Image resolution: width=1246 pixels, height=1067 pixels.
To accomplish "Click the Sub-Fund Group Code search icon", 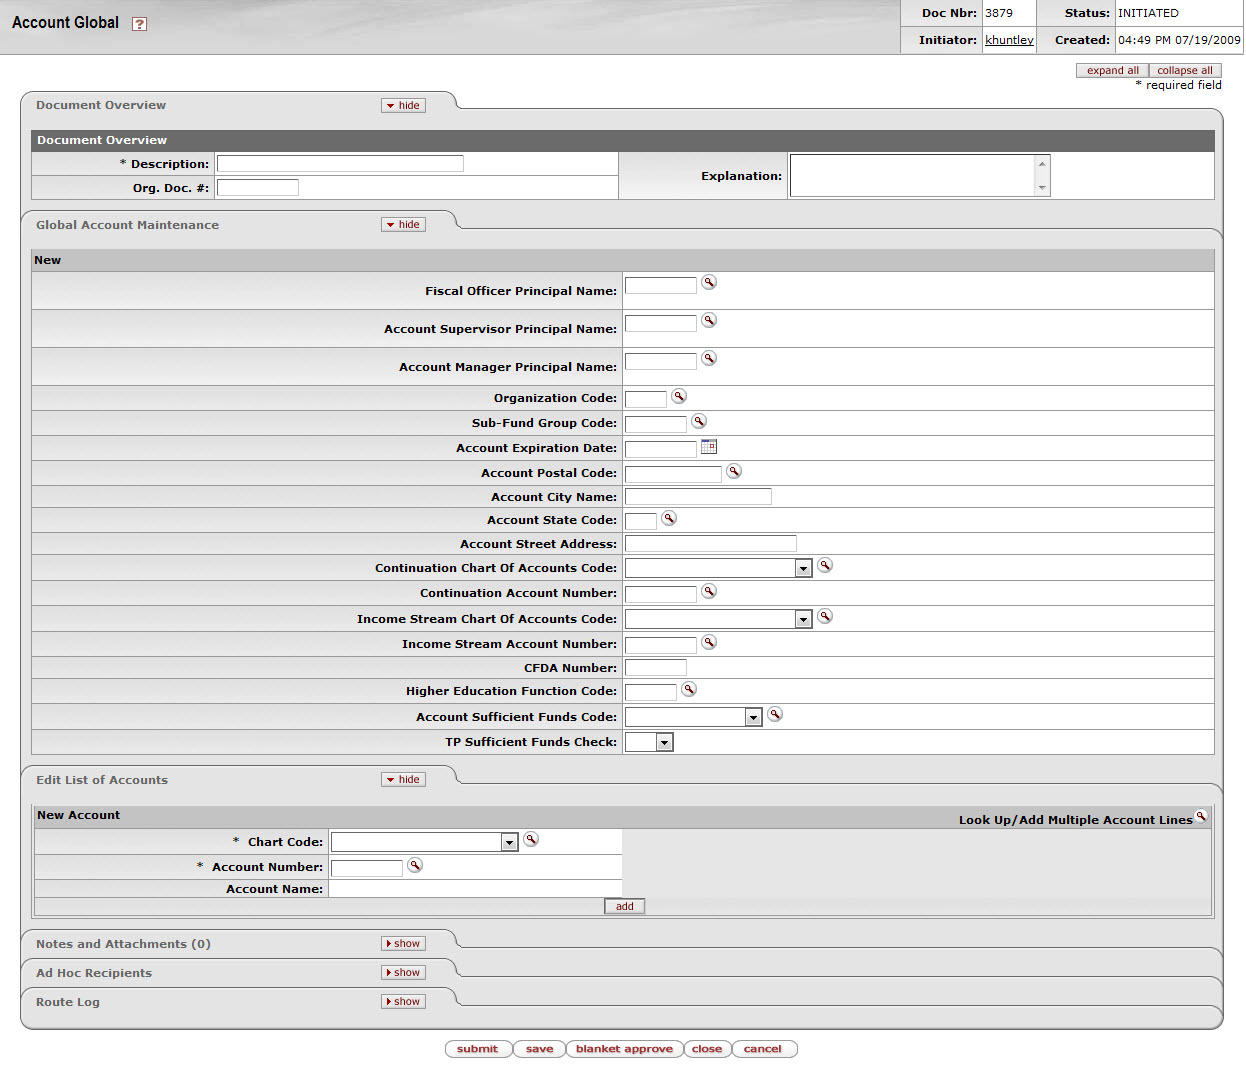I will click(x=699, y=422).
